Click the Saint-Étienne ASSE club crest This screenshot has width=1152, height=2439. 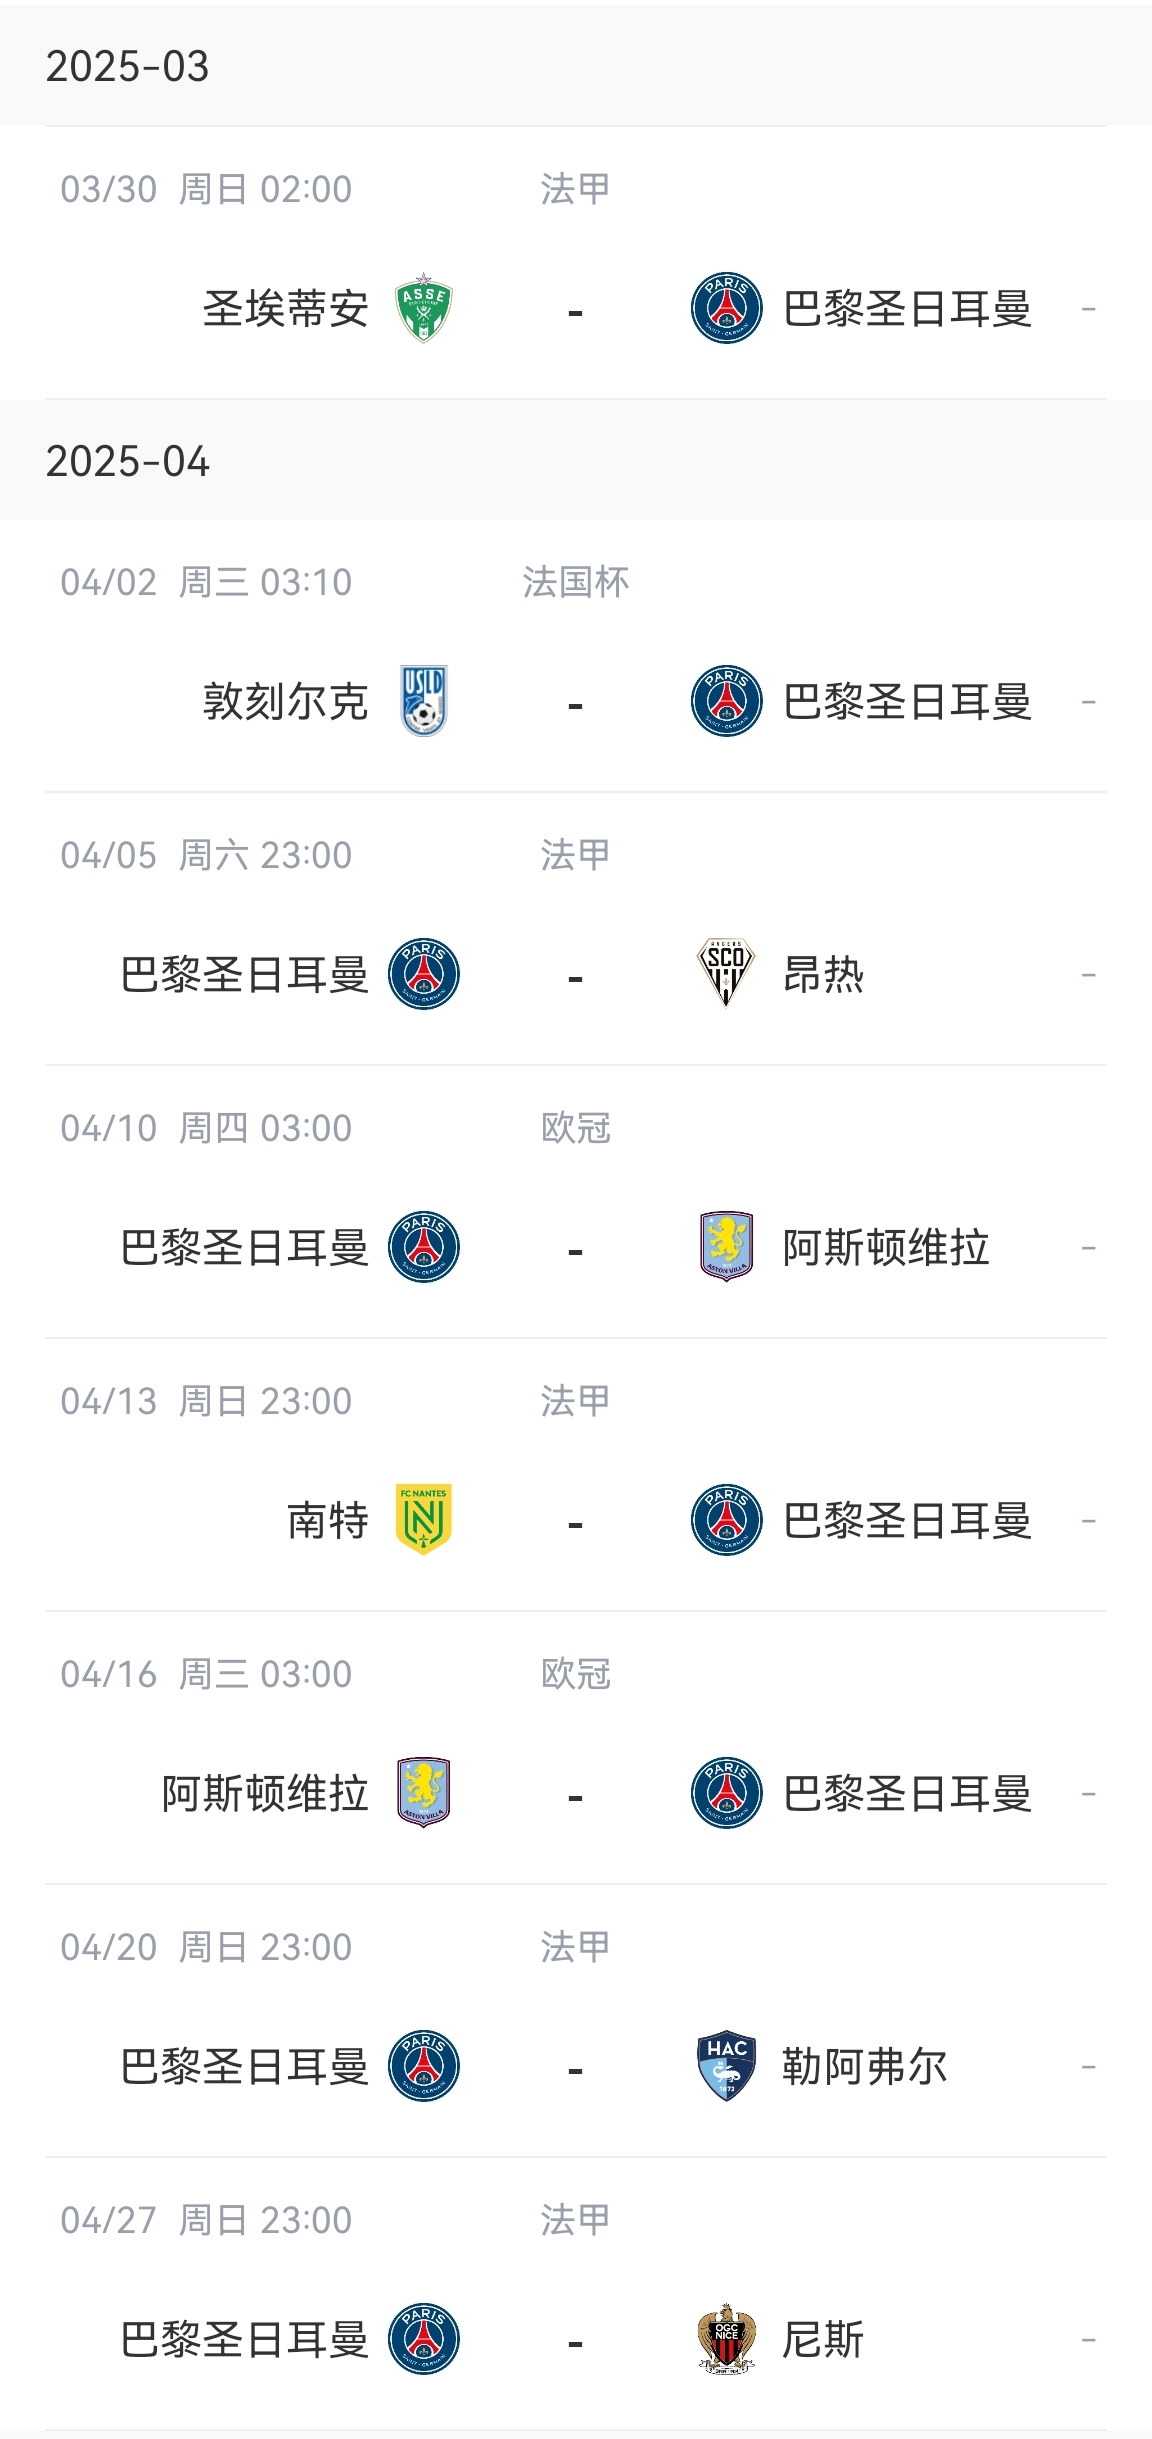coord(424,308)
